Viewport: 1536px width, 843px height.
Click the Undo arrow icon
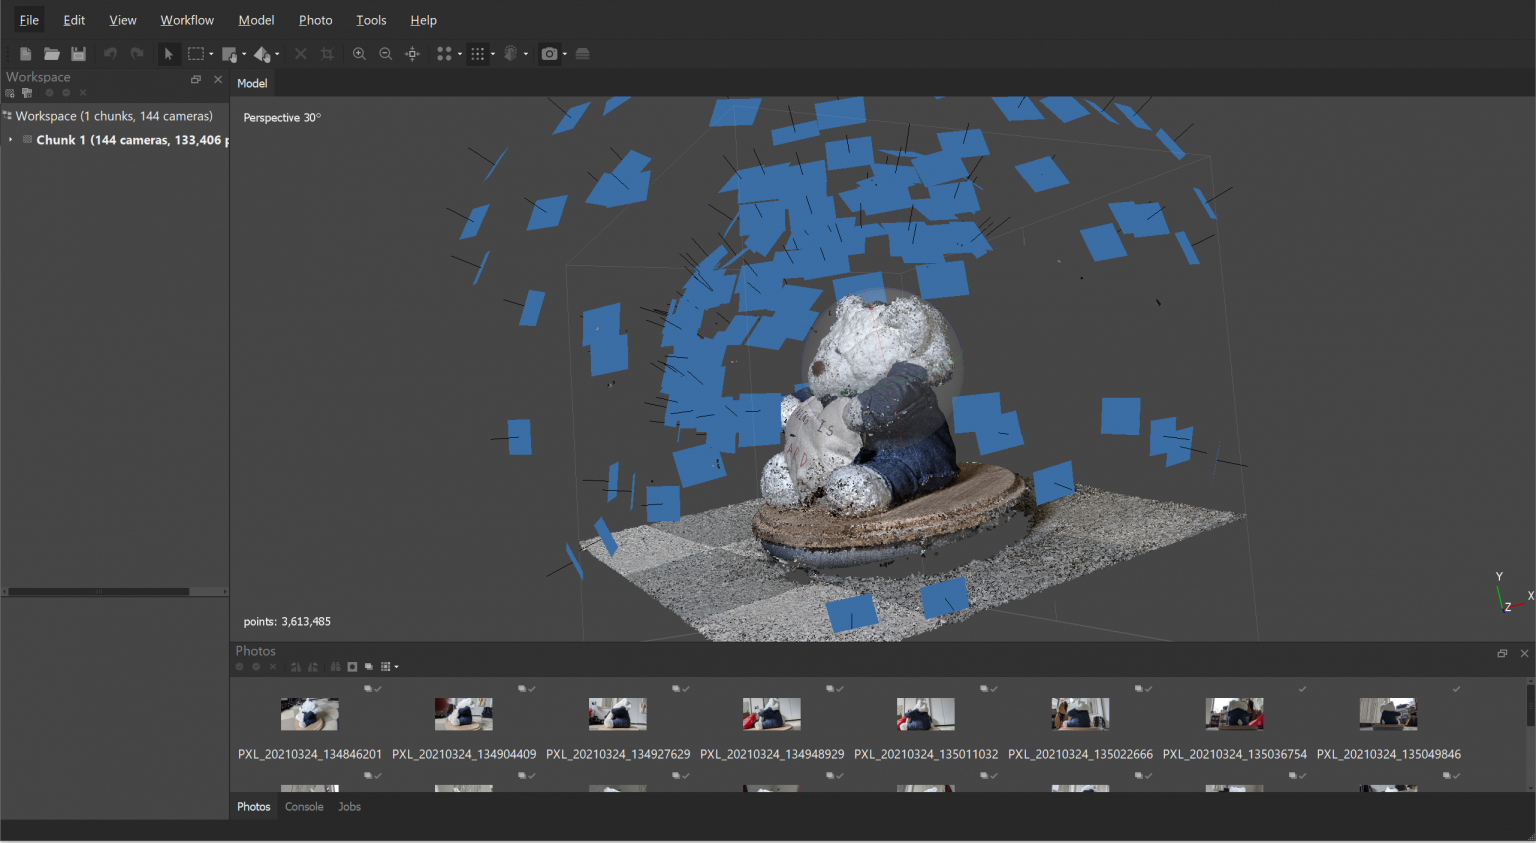point(110,54)
